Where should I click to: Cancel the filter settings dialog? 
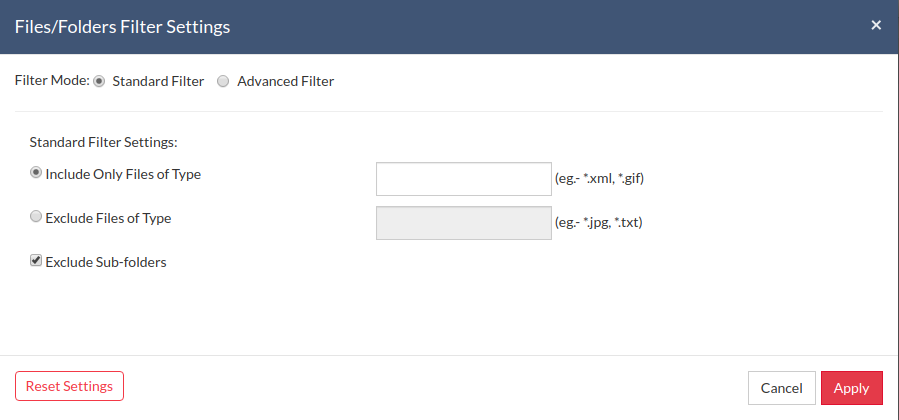point(781,388)
